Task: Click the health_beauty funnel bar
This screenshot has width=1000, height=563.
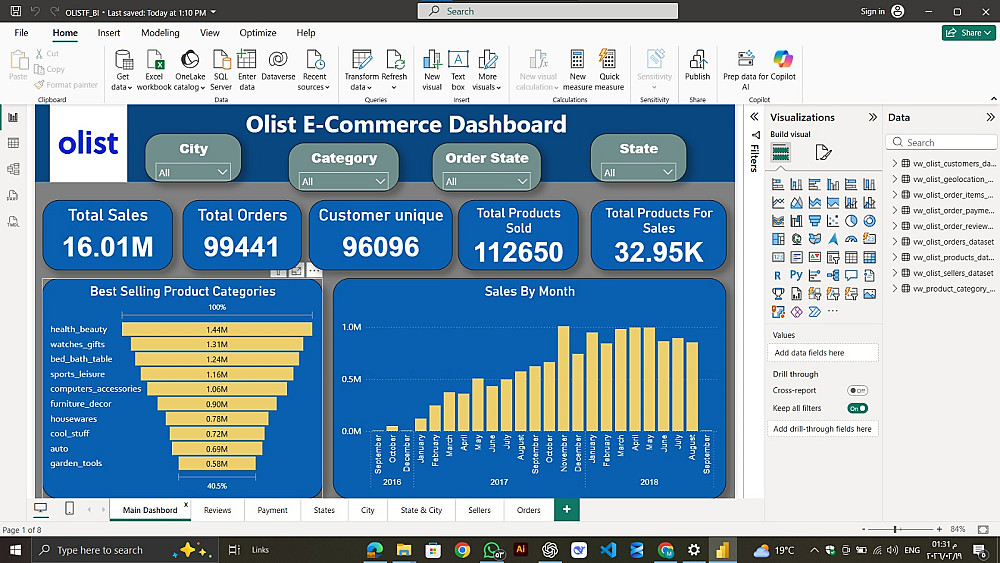Action: (217, 329)
